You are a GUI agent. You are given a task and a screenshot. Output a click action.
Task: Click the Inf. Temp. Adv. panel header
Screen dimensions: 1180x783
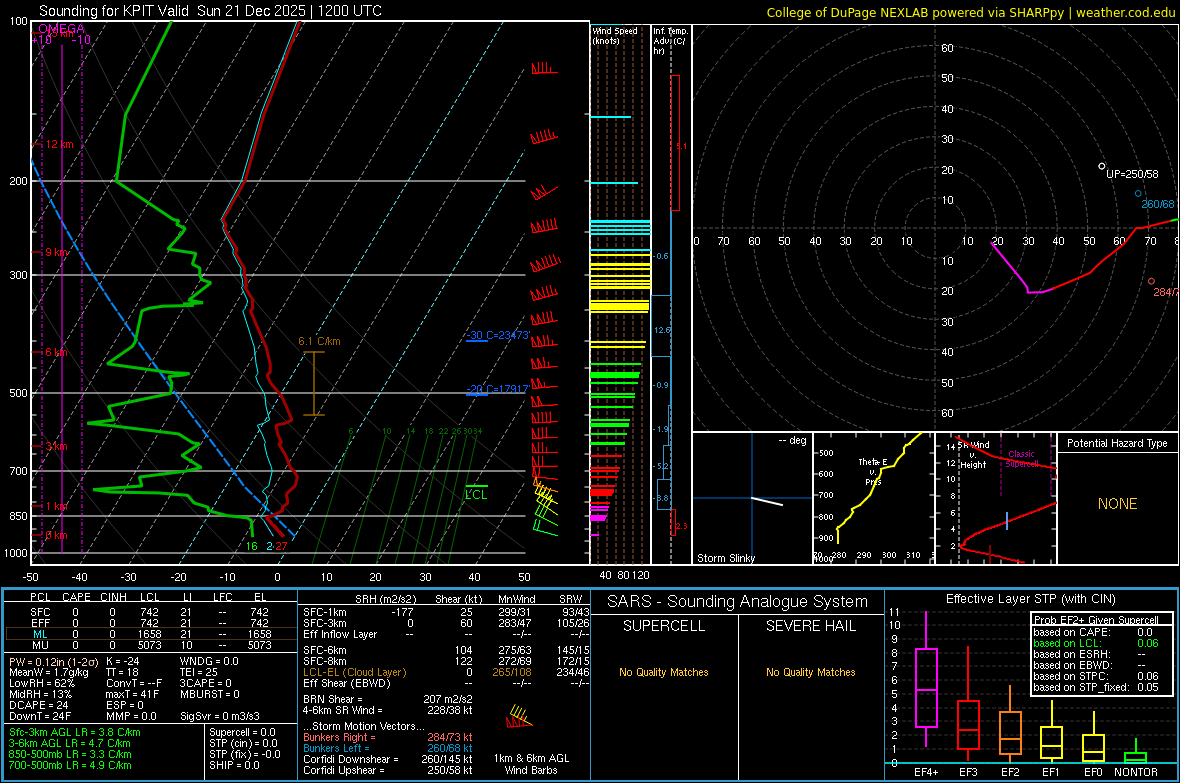(x=670, y=41)
